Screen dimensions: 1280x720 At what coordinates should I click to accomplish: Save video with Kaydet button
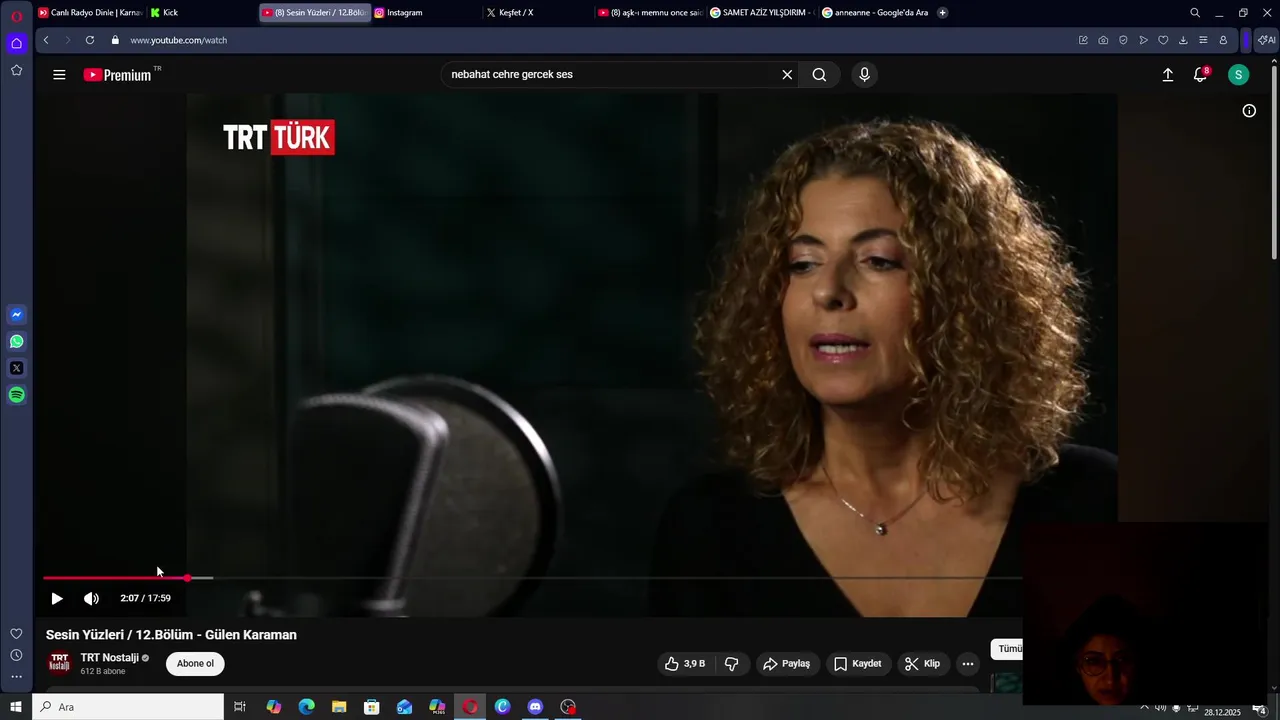[858, 664]
